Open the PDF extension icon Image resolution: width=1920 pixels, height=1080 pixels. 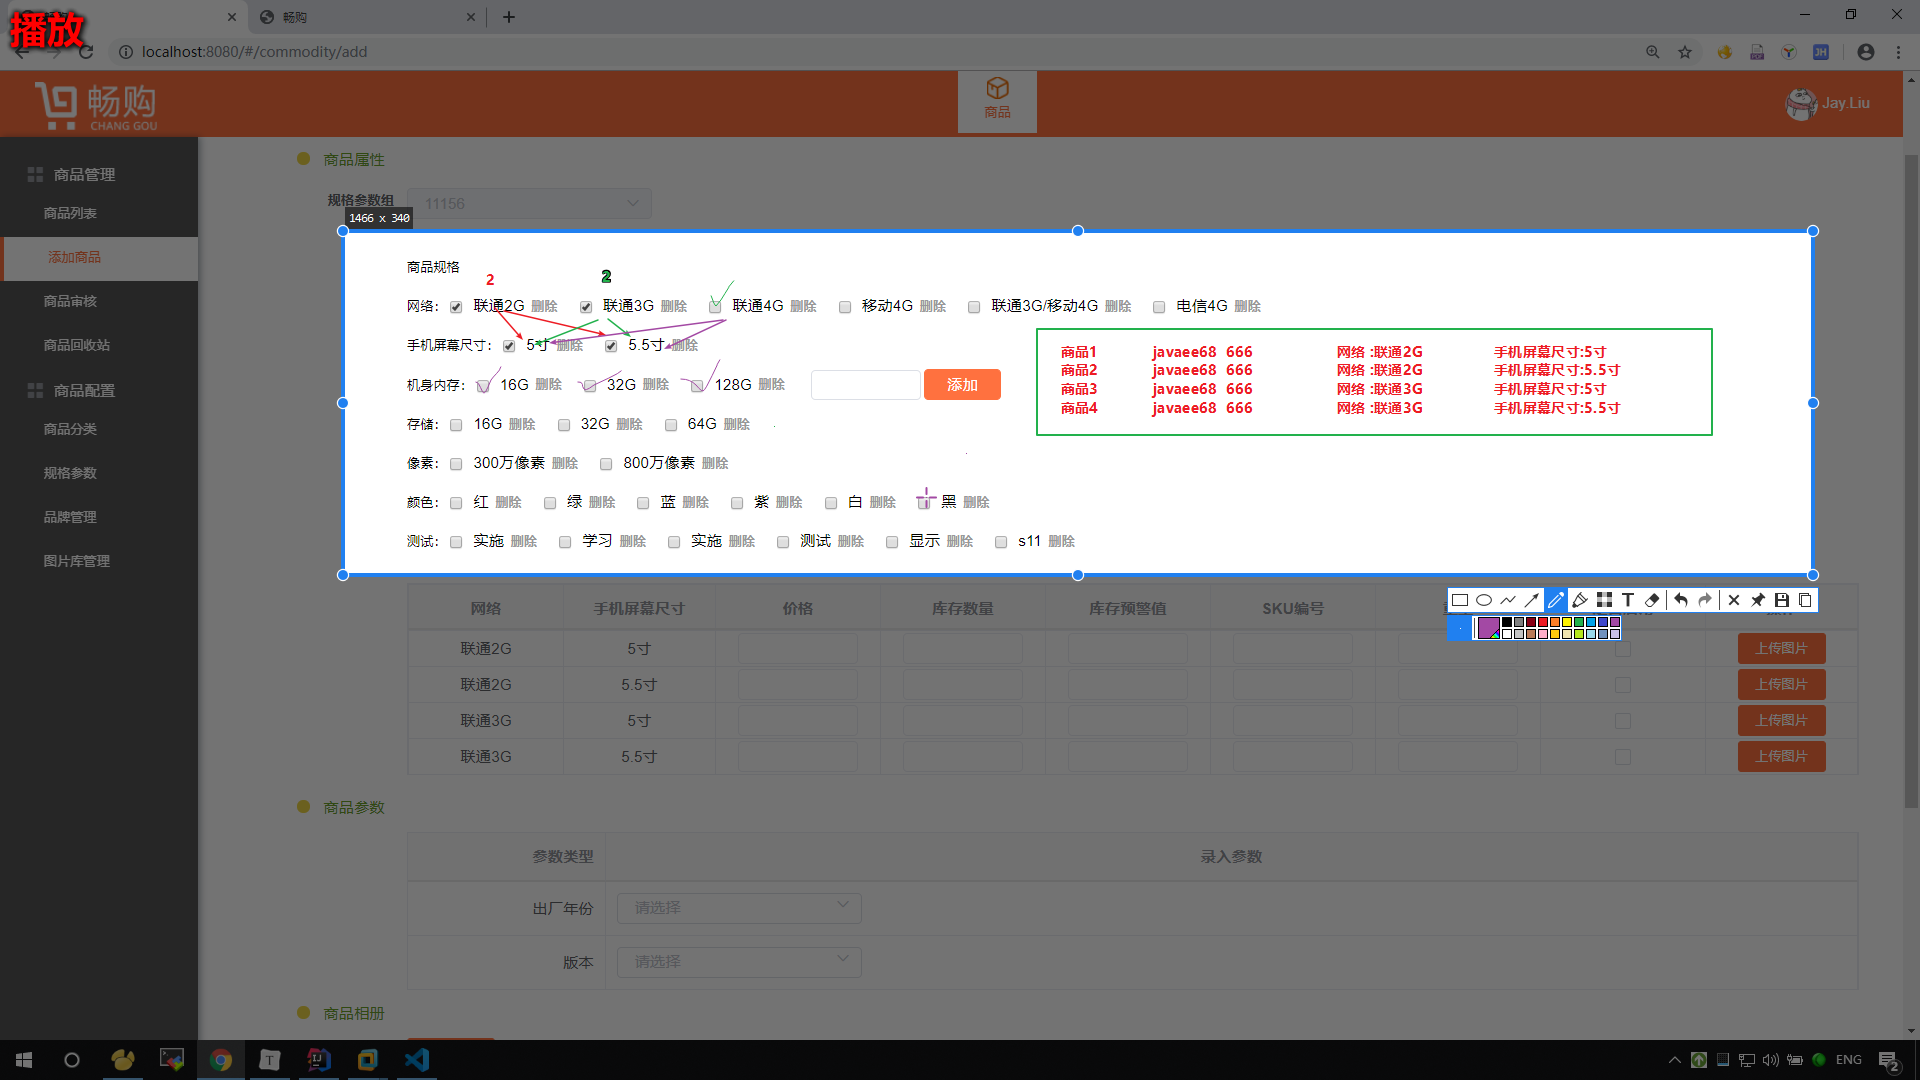(1757, 52)
